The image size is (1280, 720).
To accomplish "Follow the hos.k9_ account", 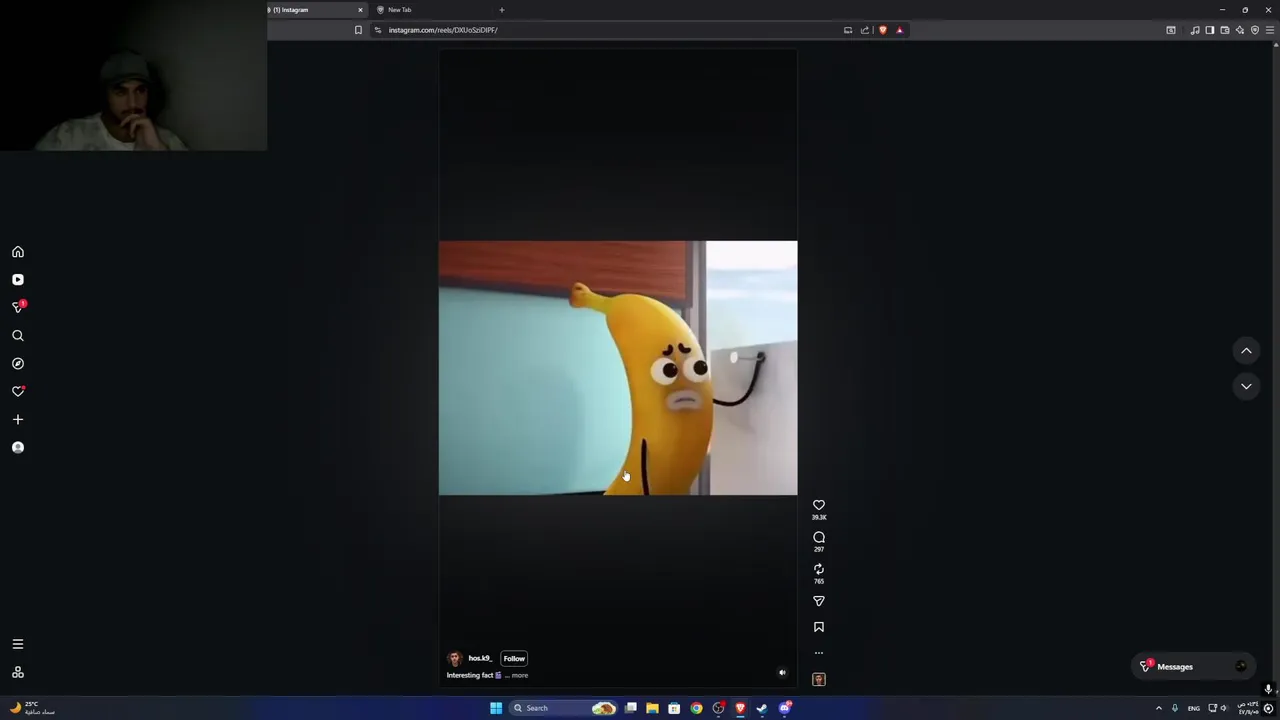I will point(514,658).
